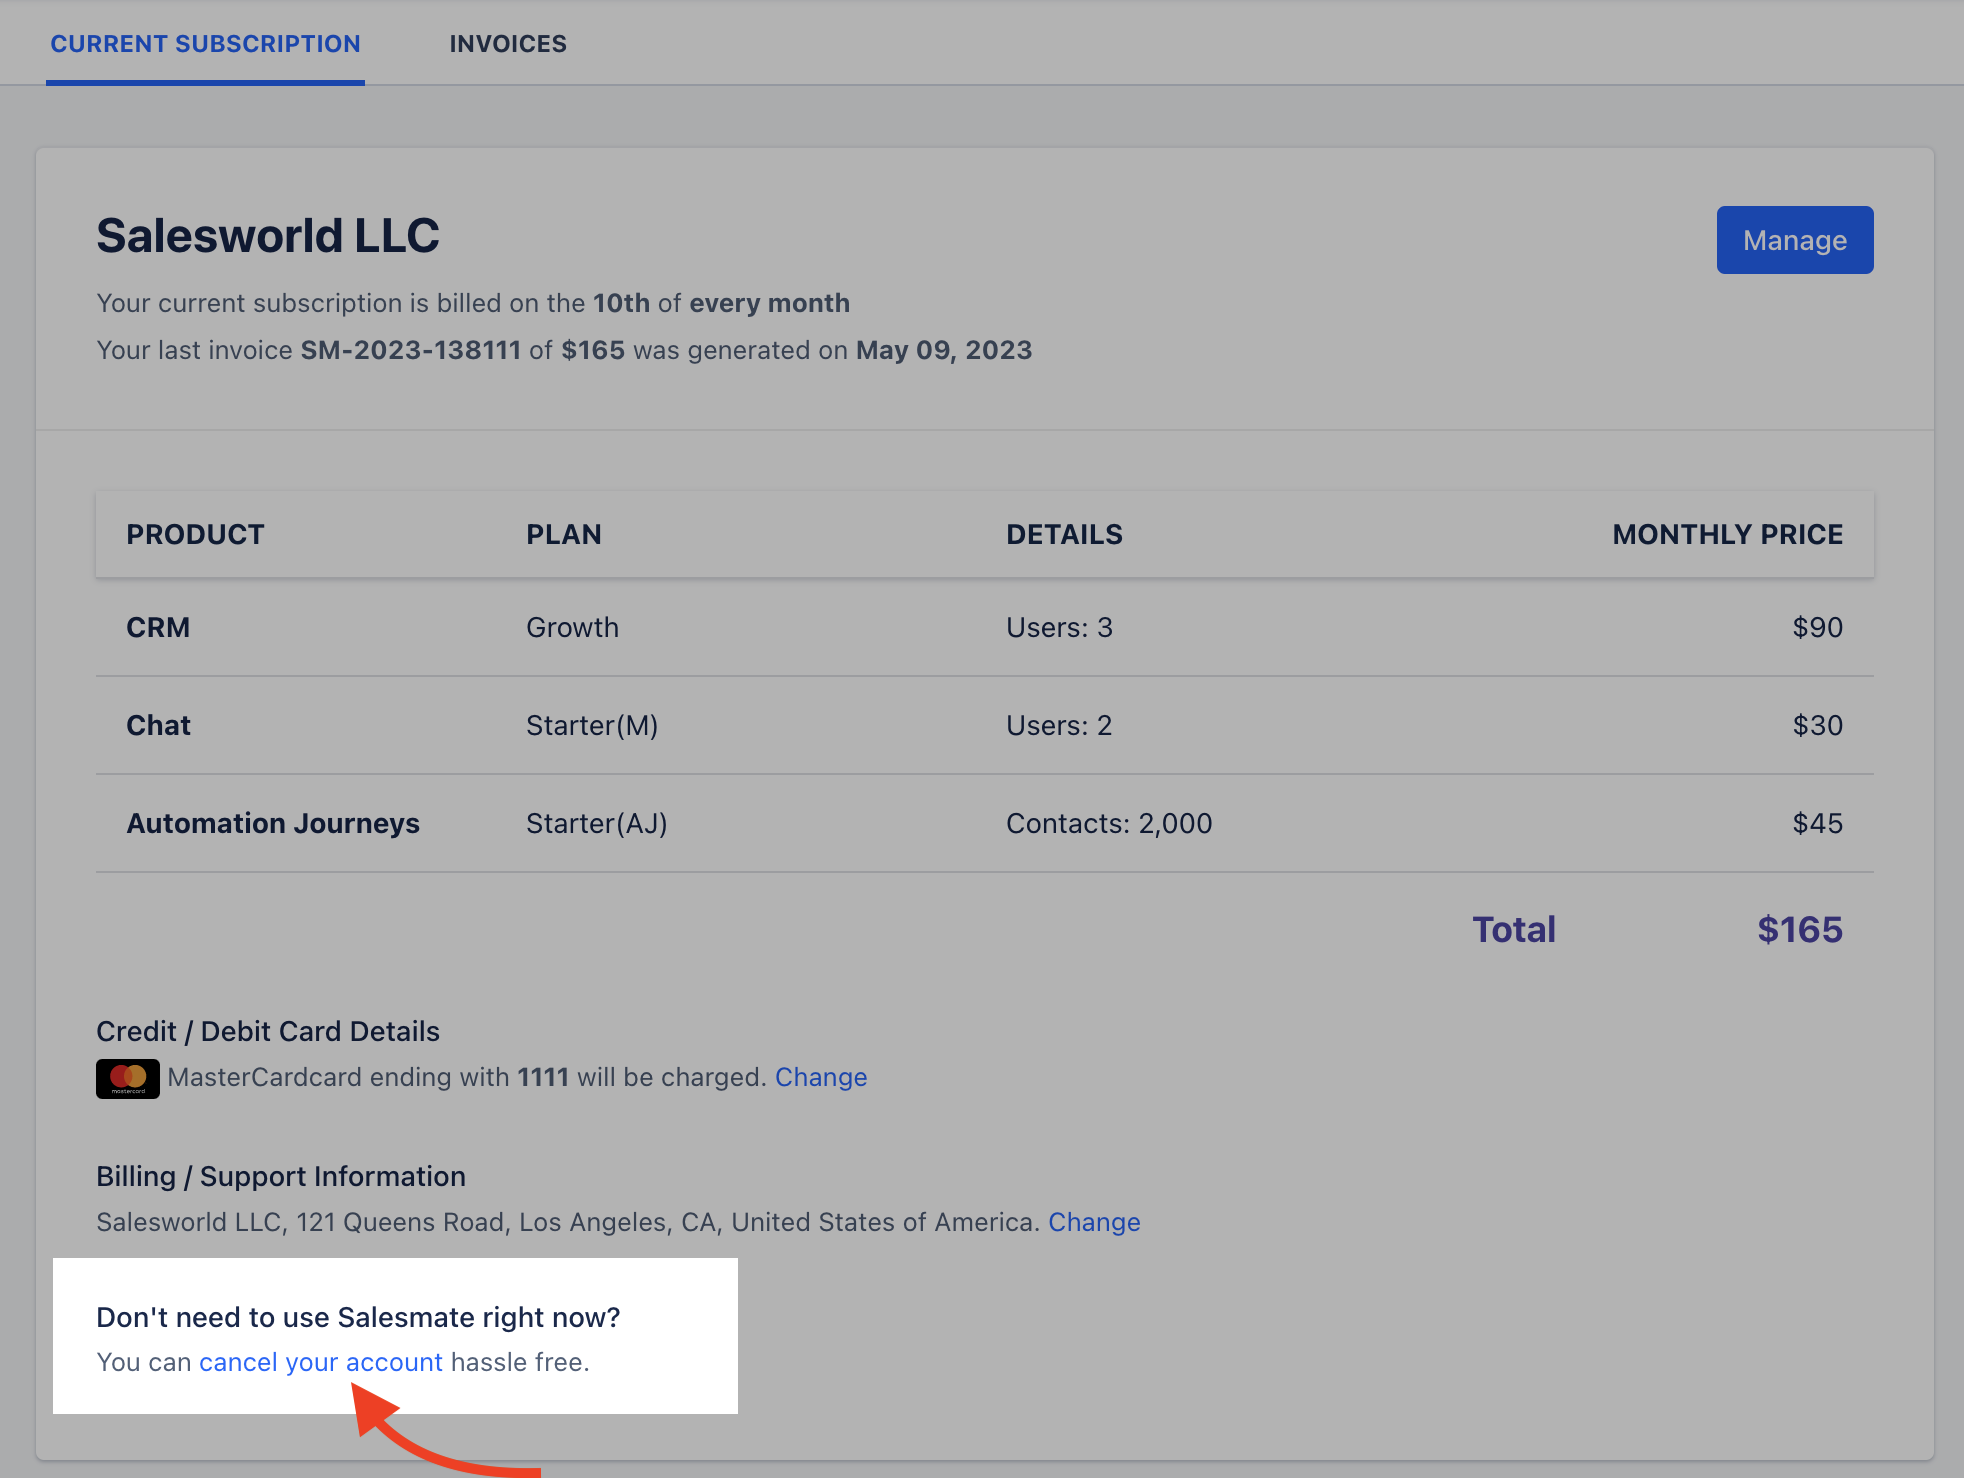Select the CRM product row label
The width and height of the screenshot is (1964, 1478).
pos(158,627)
